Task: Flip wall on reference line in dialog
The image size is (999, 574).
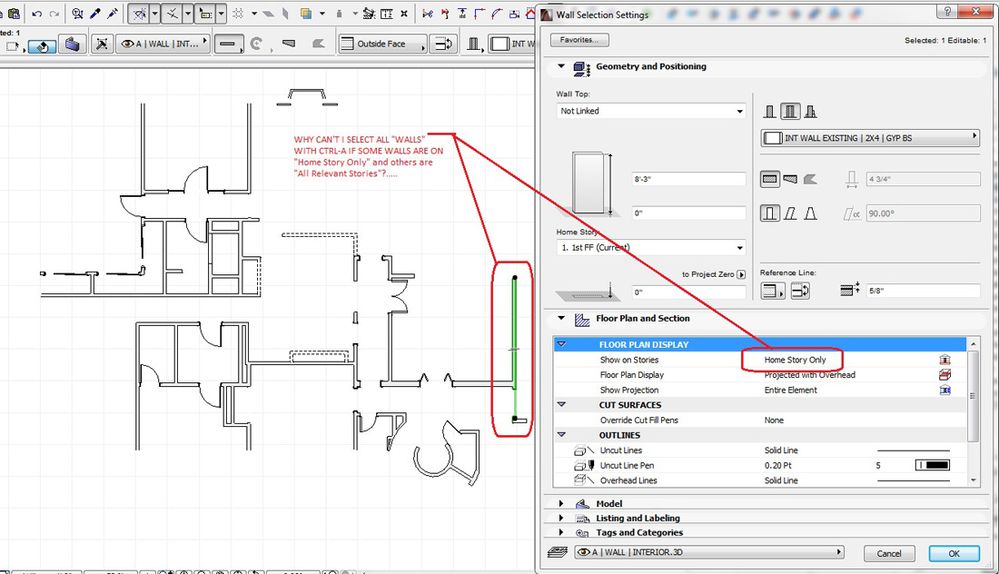Action: [800, 291]
